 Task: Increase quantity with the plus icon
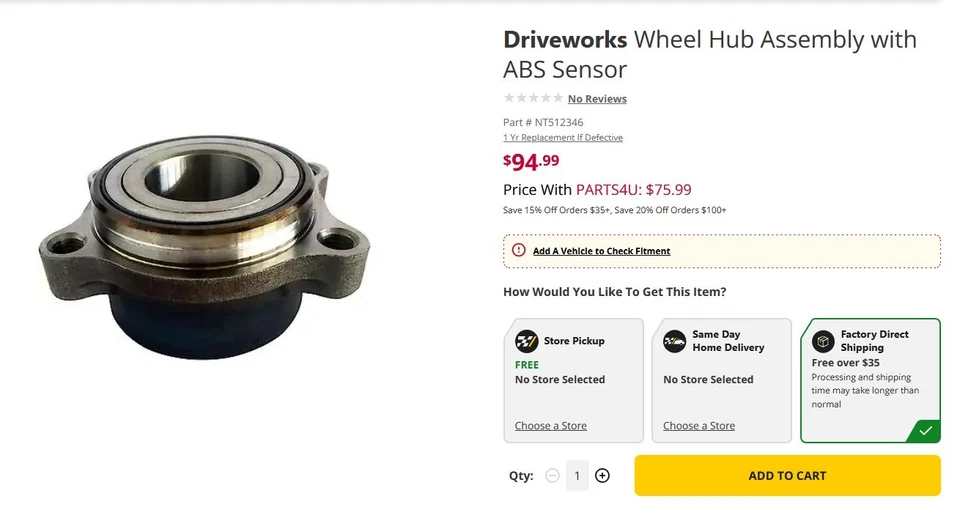click(x=602, y=476)
